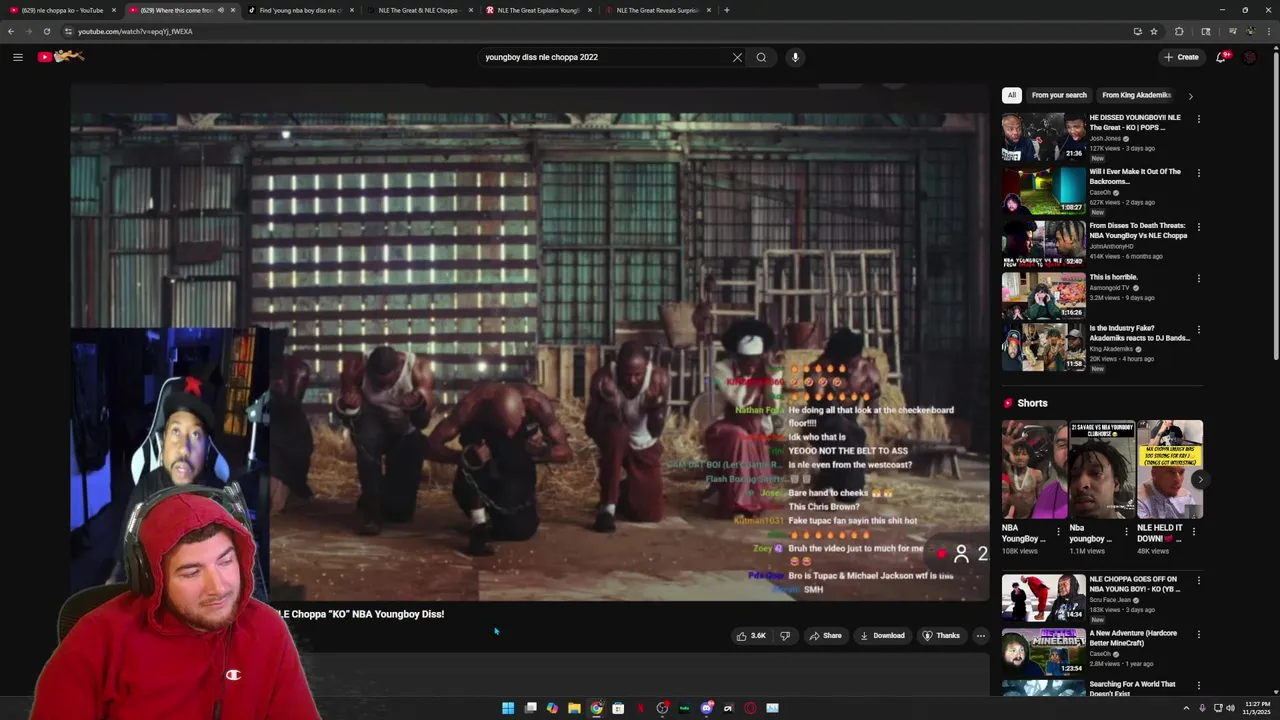Open From Disses To Death Threats title

[1138, 231]
